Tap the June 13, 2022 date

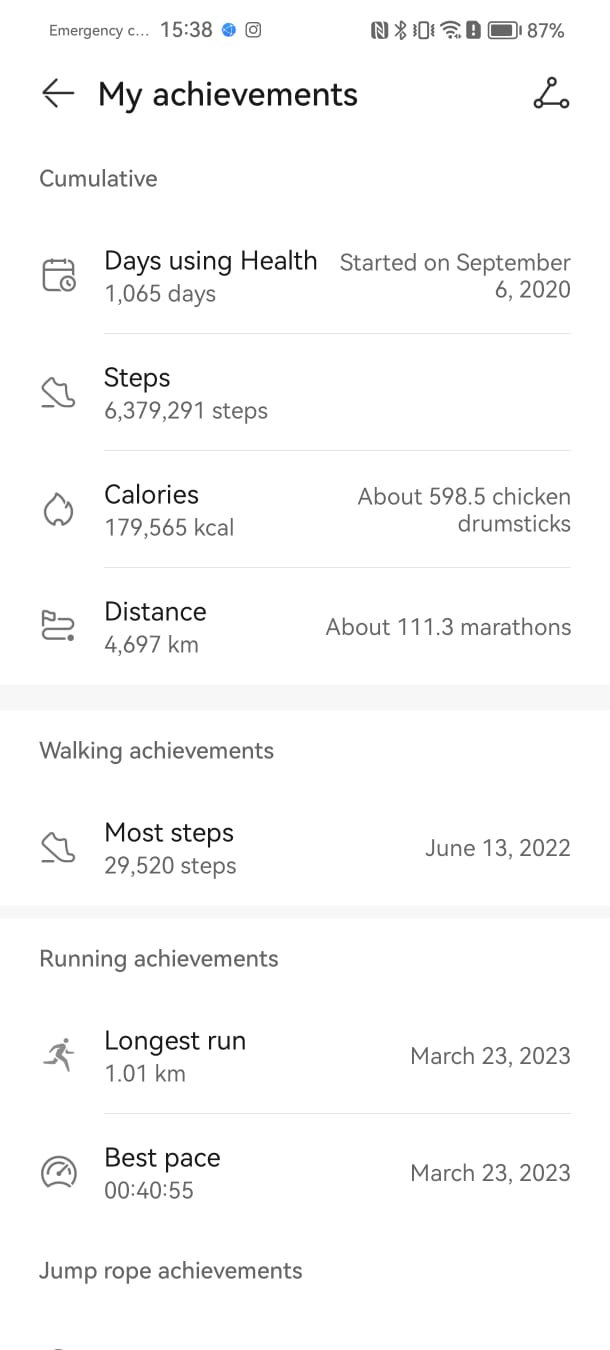(x=497, y=848)
